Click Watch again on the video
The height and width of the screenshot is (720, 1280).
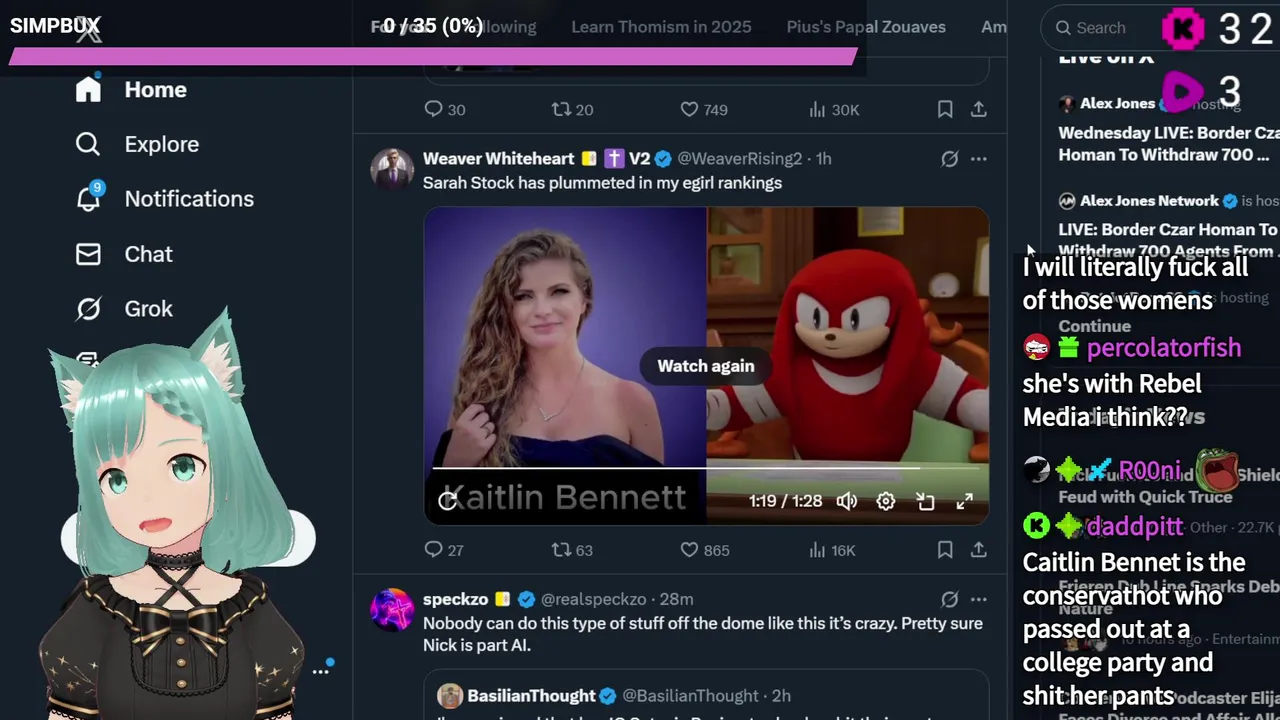tap(706, 366)
